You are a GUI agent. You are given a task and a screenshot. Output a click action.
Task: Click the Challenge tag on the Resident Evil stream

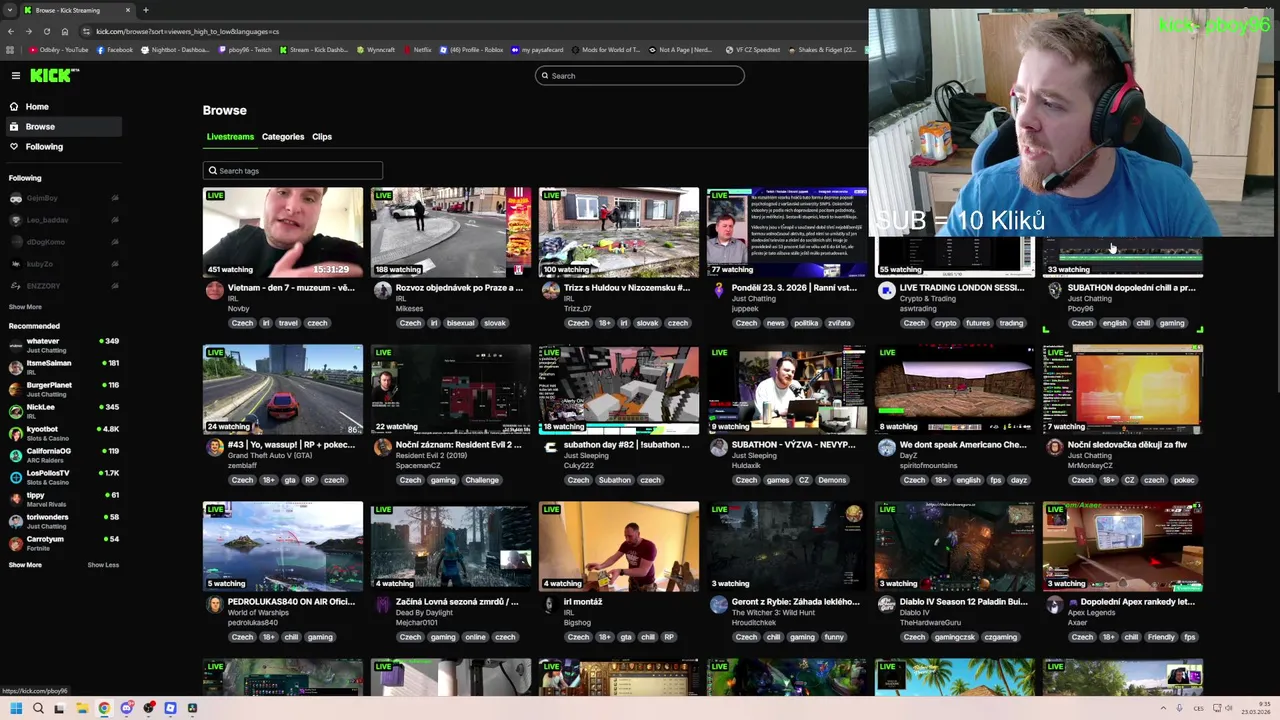pos(481,480)
